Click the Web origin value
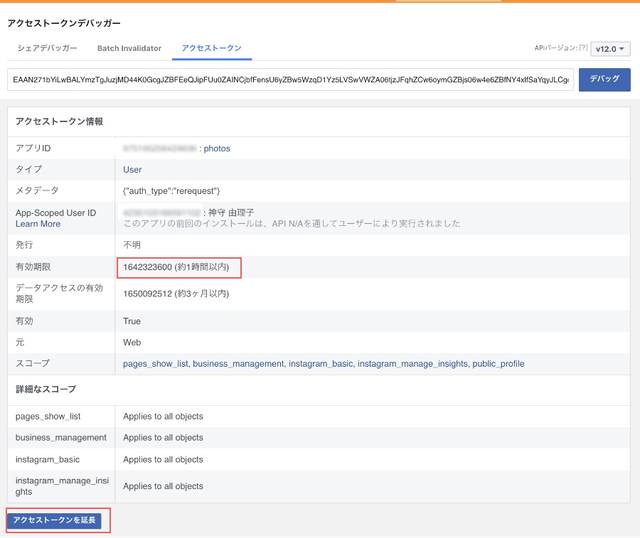This screenshot has height=538, width=640. pyautogui.click(x=132, y=342)
